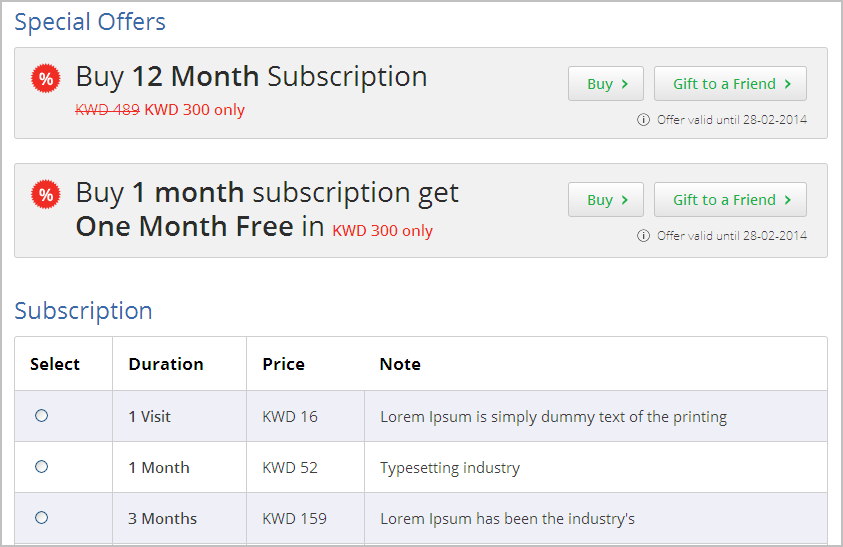
Task: Click the Select column header
Action: 55,364
